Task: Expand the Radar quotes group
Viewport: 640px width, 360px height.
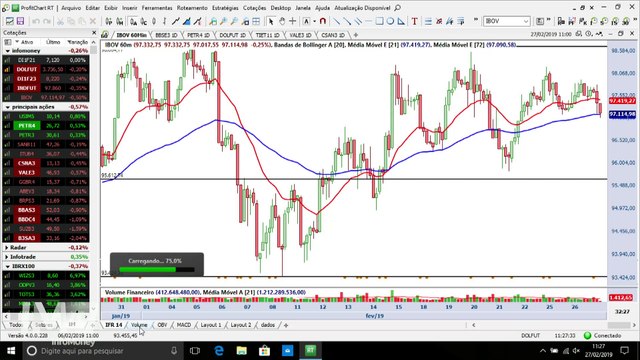Action: click(x=7, y=248)
